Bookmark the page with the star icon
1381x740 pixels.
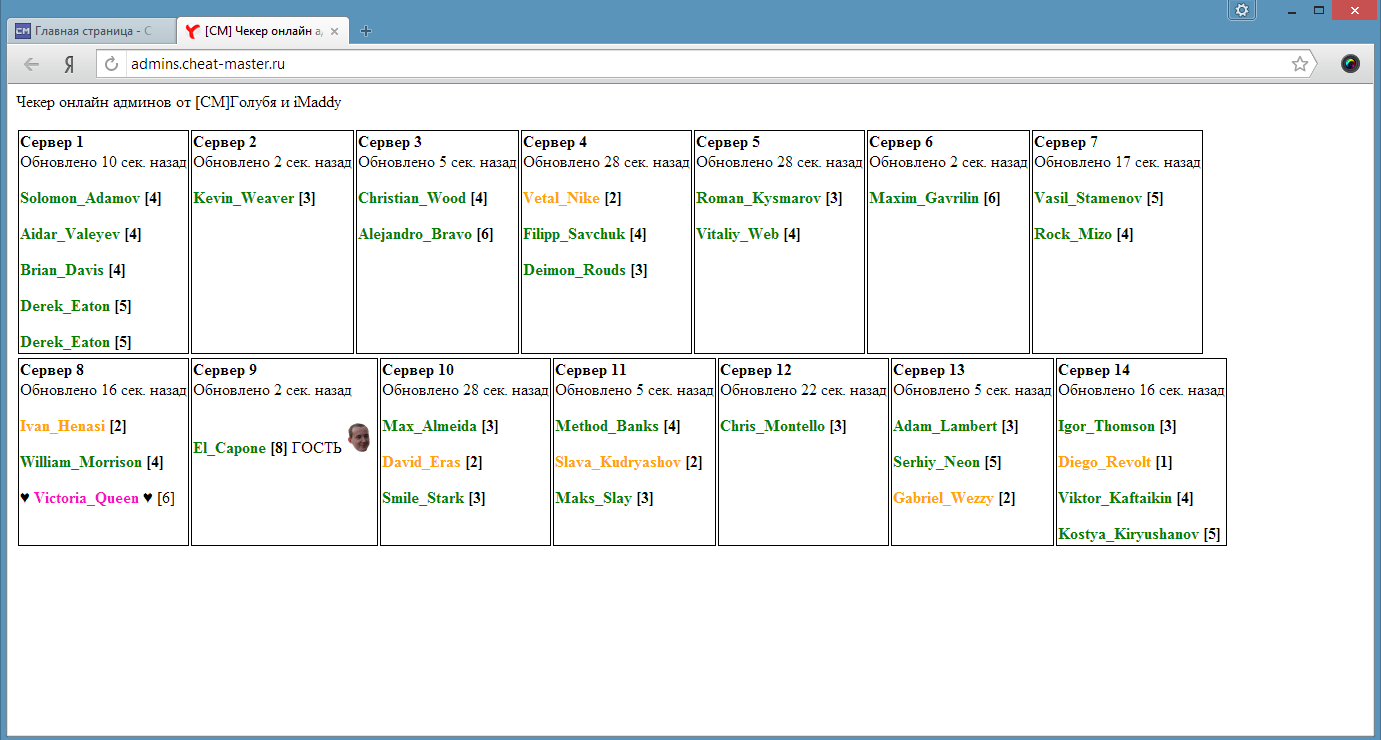click(x=1299, y=64)
